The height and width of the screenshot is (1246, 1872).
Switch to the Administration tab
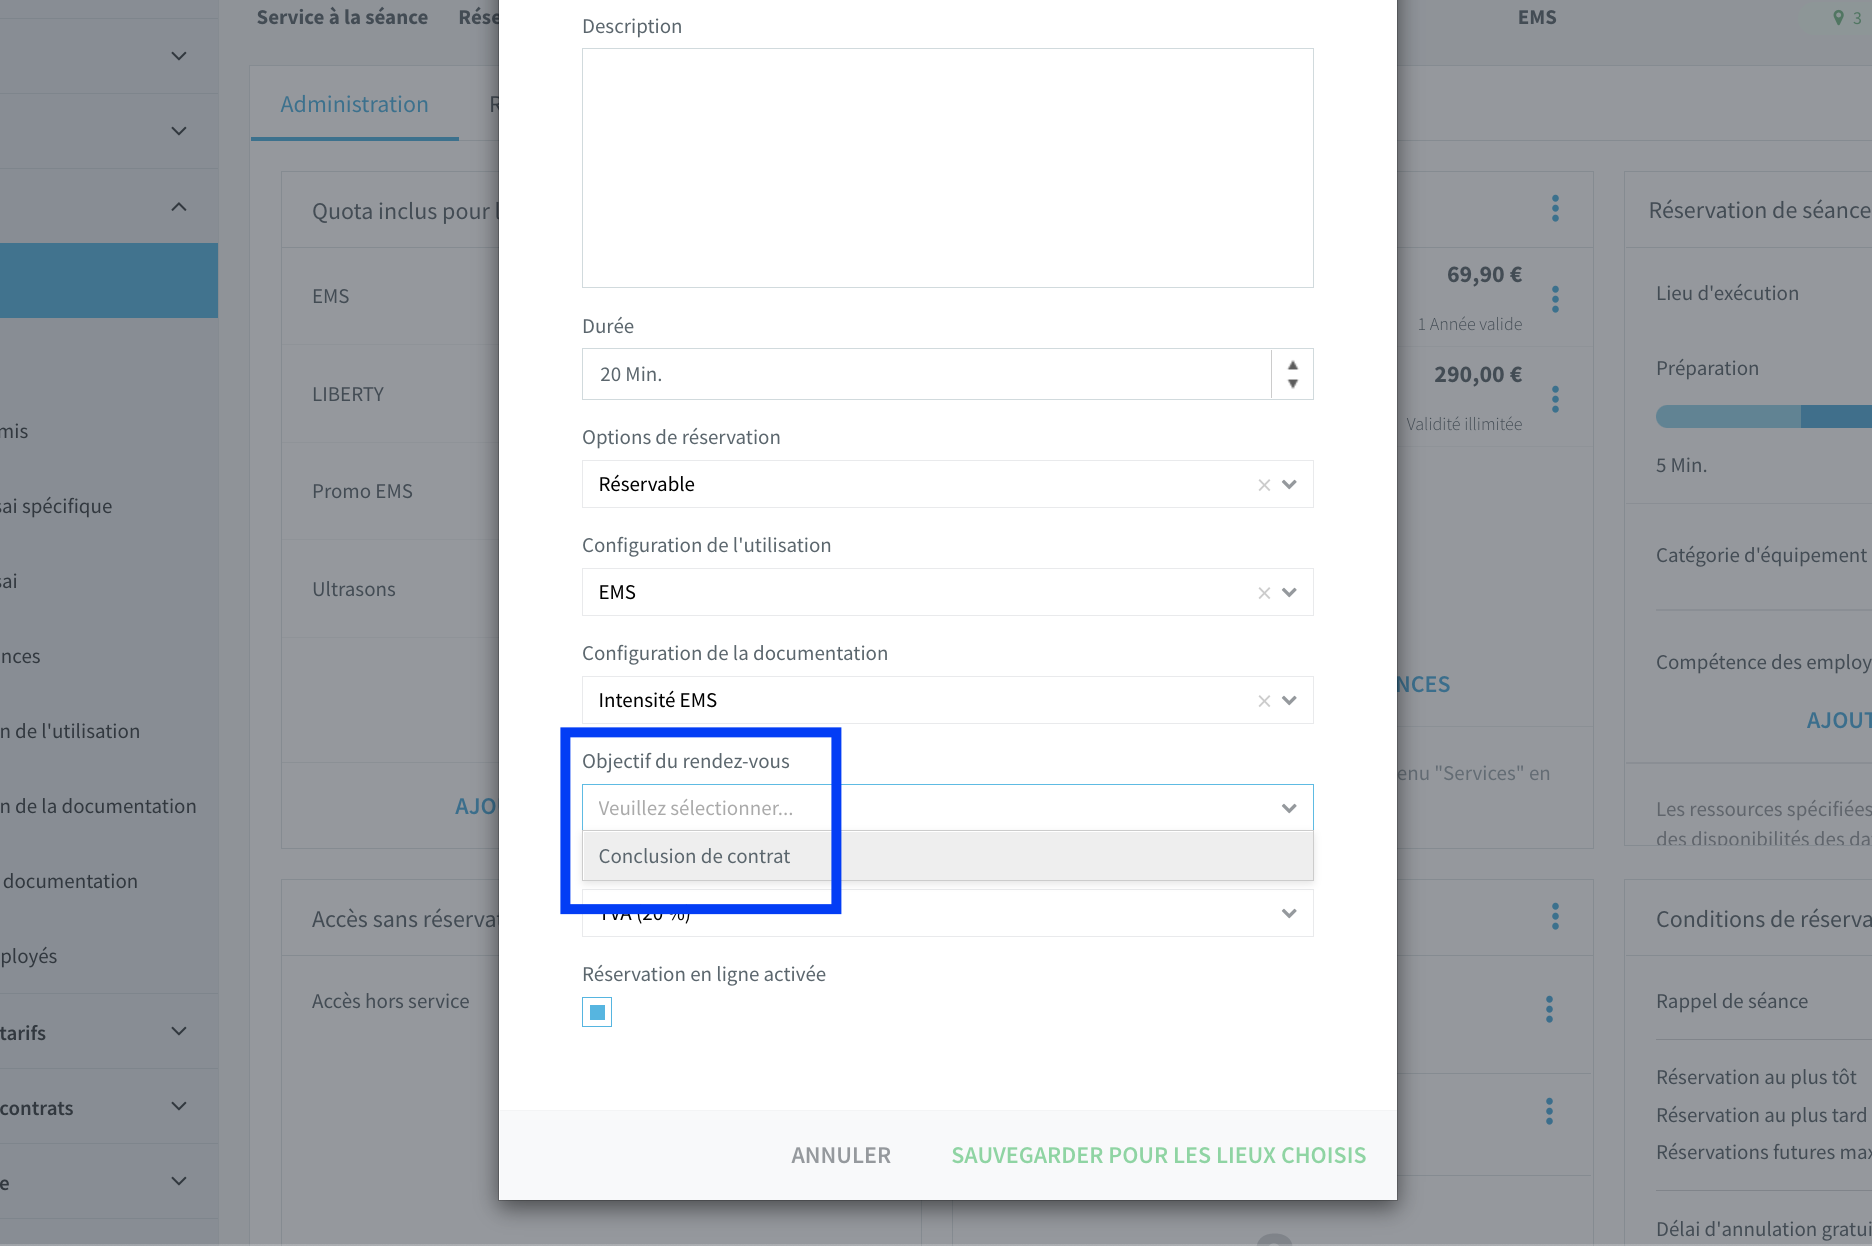coord(354,104)
